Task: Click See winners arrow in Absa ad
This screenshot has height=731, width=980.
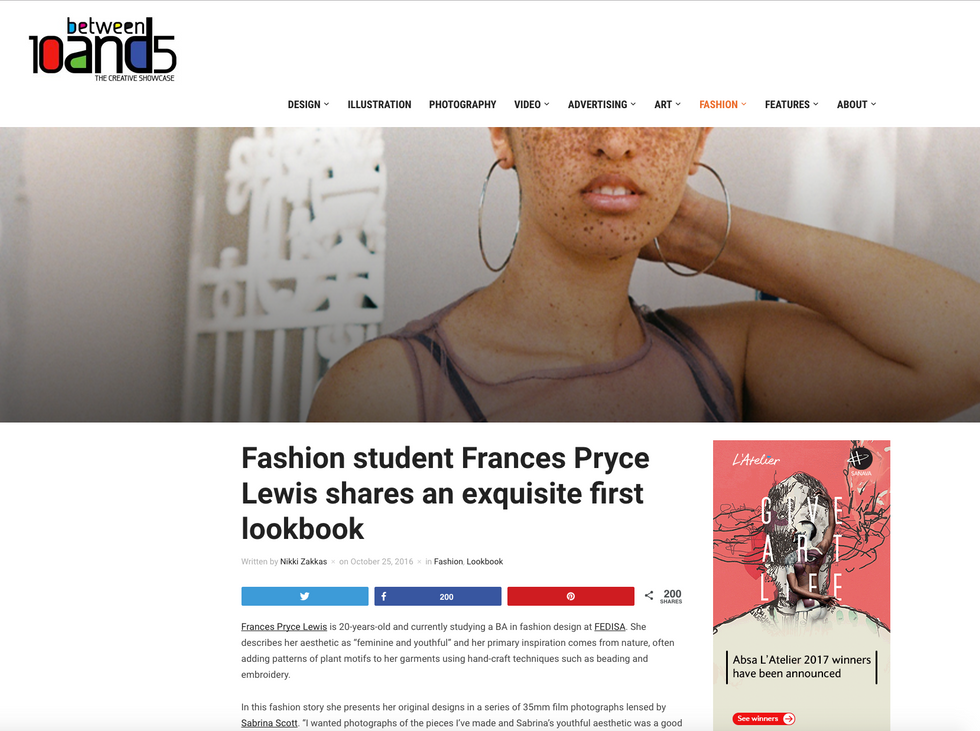Action: [763, 719]
